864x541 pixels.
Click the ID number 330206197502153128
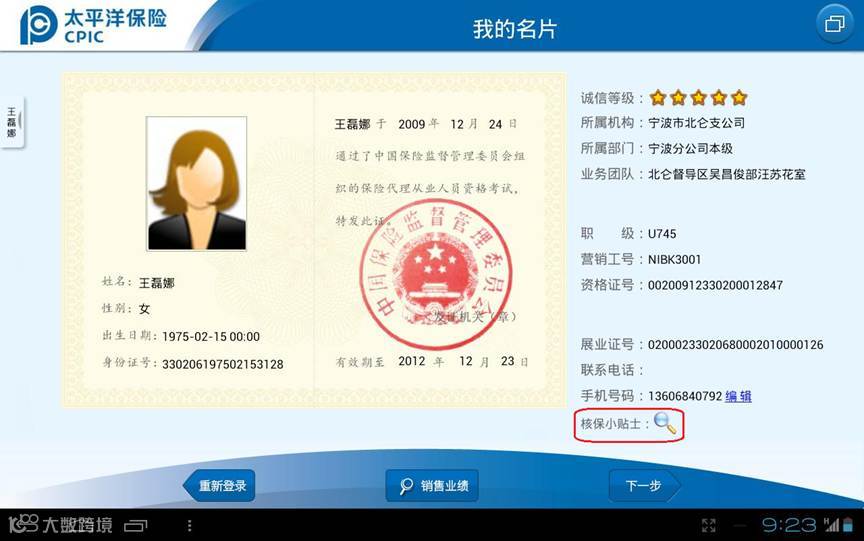click(223, 364)
